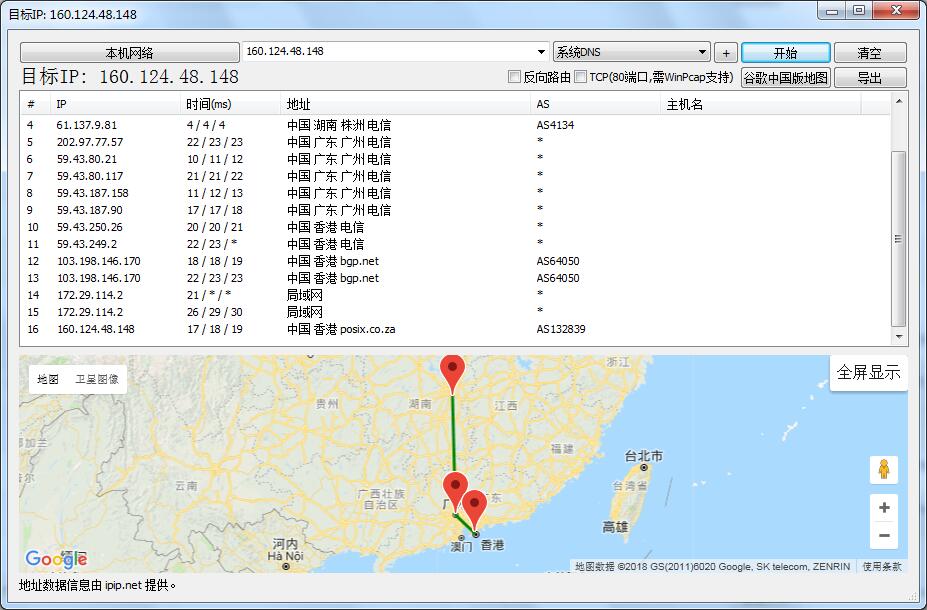Click the 开始 button
This screenshot has height=610, width=927.
click(x=785, y=53)
